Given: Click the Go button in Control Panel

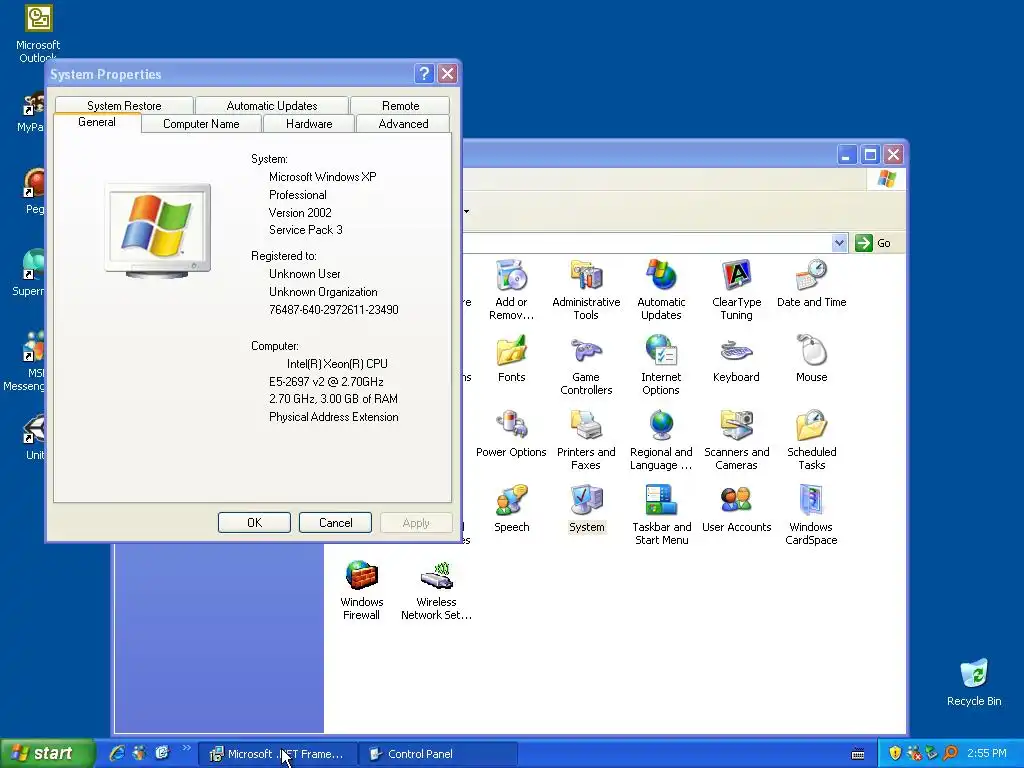Looking at the screenshot, I should [x=873, y=243].
